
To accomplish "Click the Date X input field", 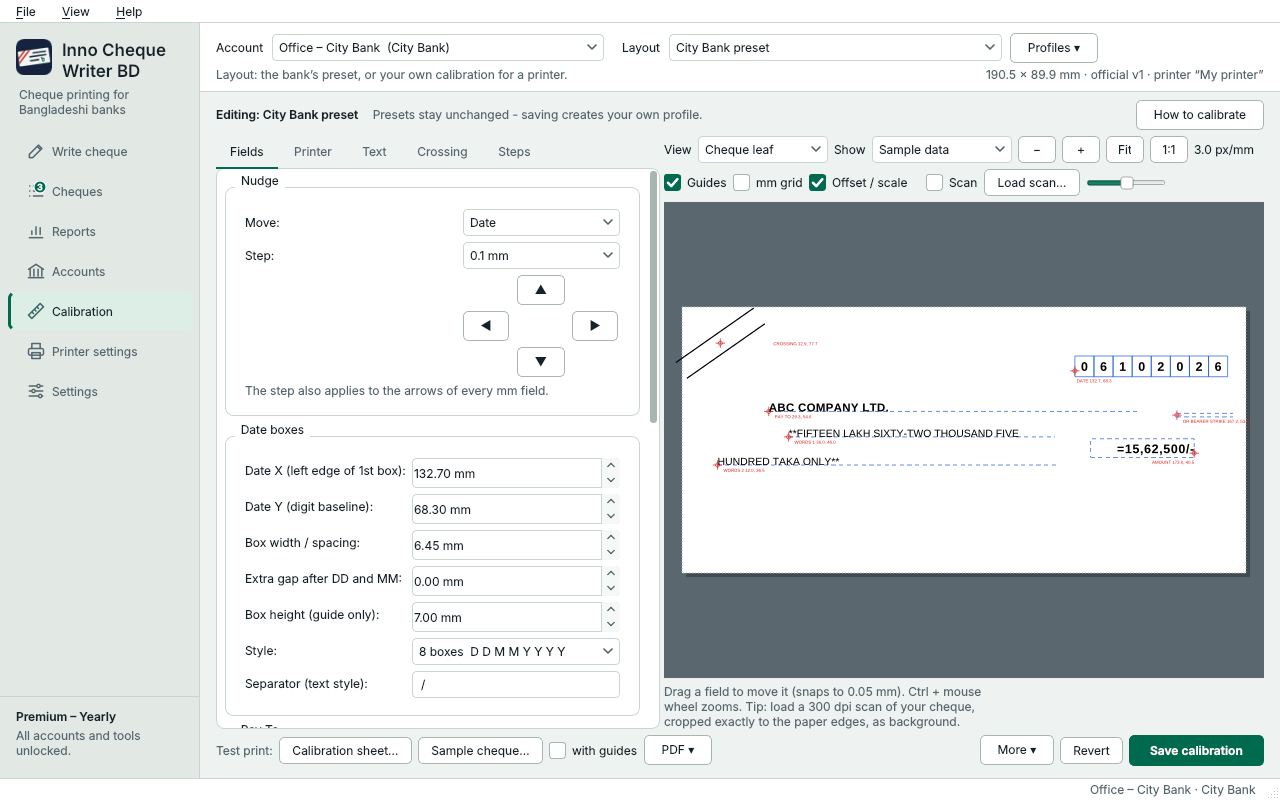I will (x=506, y=474).
